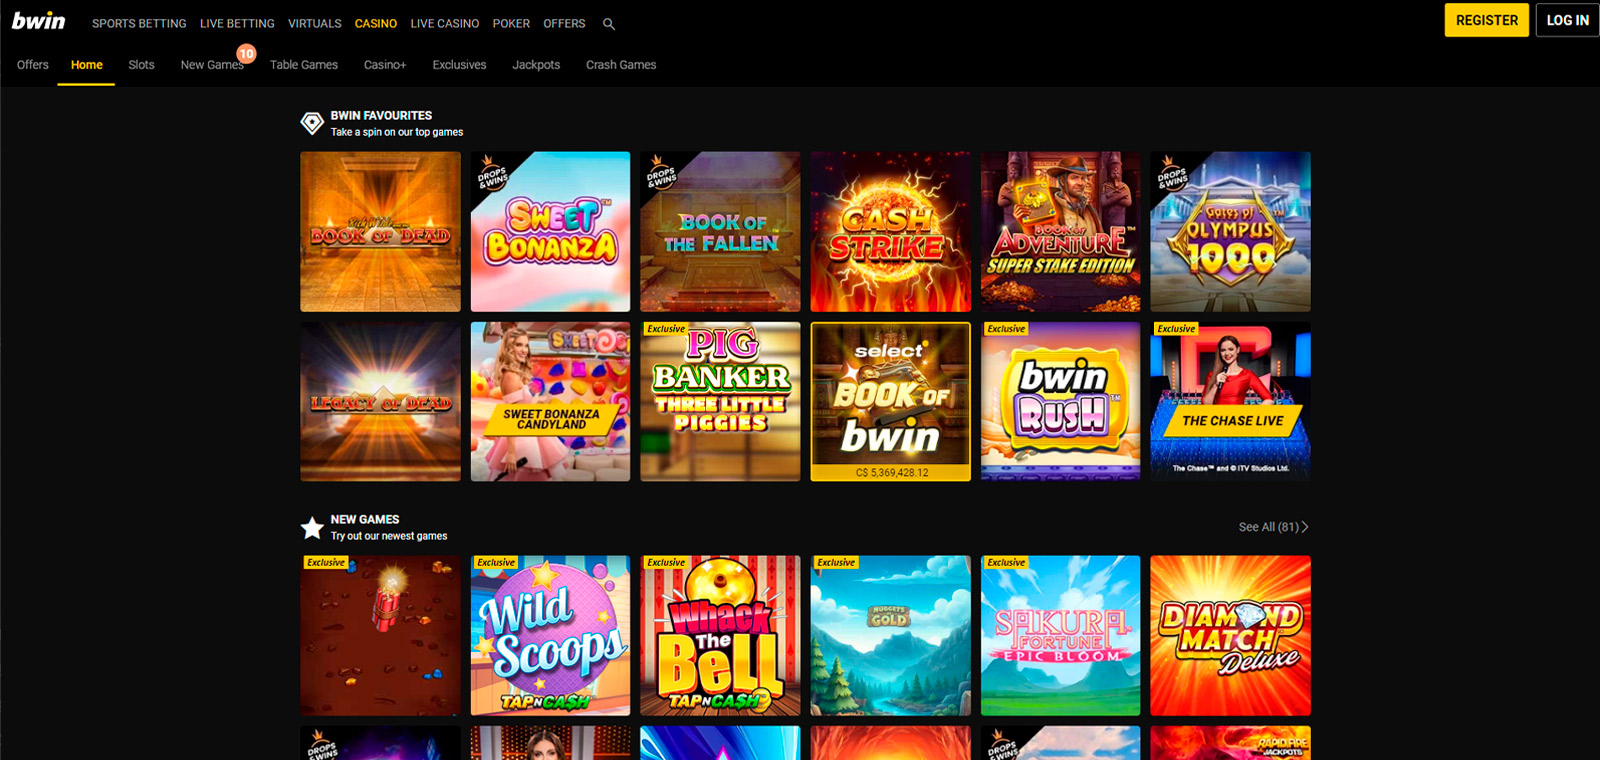Click Exclusive tag on bwin Rush

[1006, 329]
